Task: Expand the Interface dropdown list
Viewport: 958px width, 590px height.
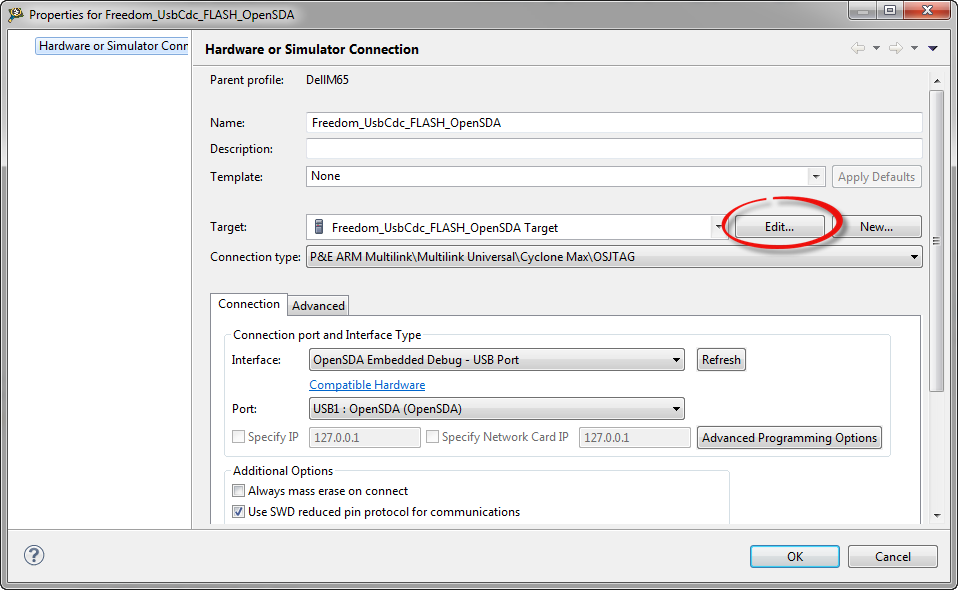Action: [676, 360]
